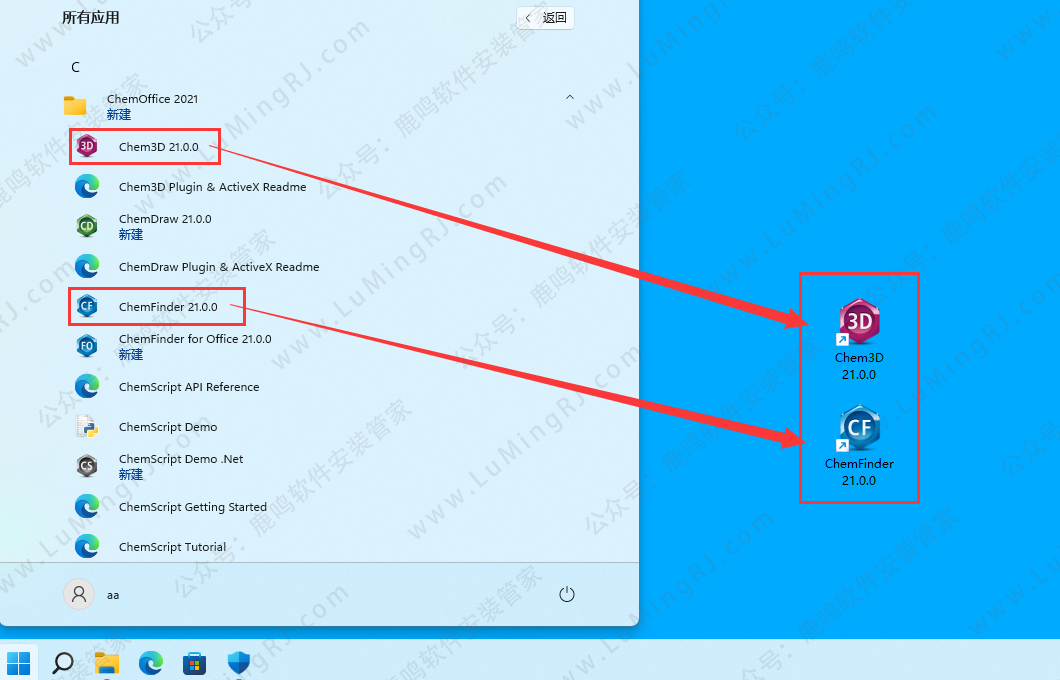Open File Explorer from taskbar
1060x680 pixels.
pyautogui.click(x=106, y=663)
